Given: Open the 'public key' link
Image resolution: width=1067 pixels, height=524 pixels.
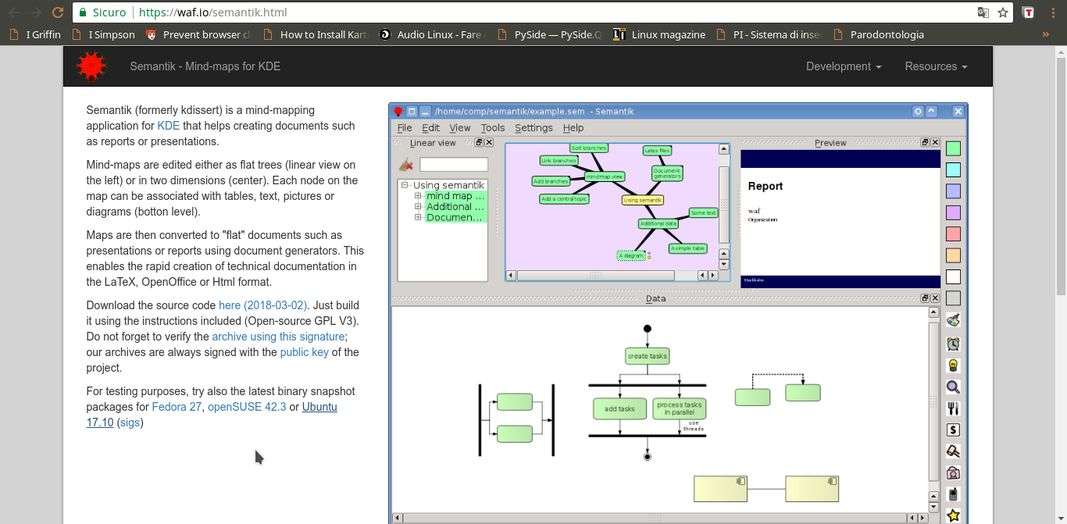Looking at the screenshot, I should 304,352.
